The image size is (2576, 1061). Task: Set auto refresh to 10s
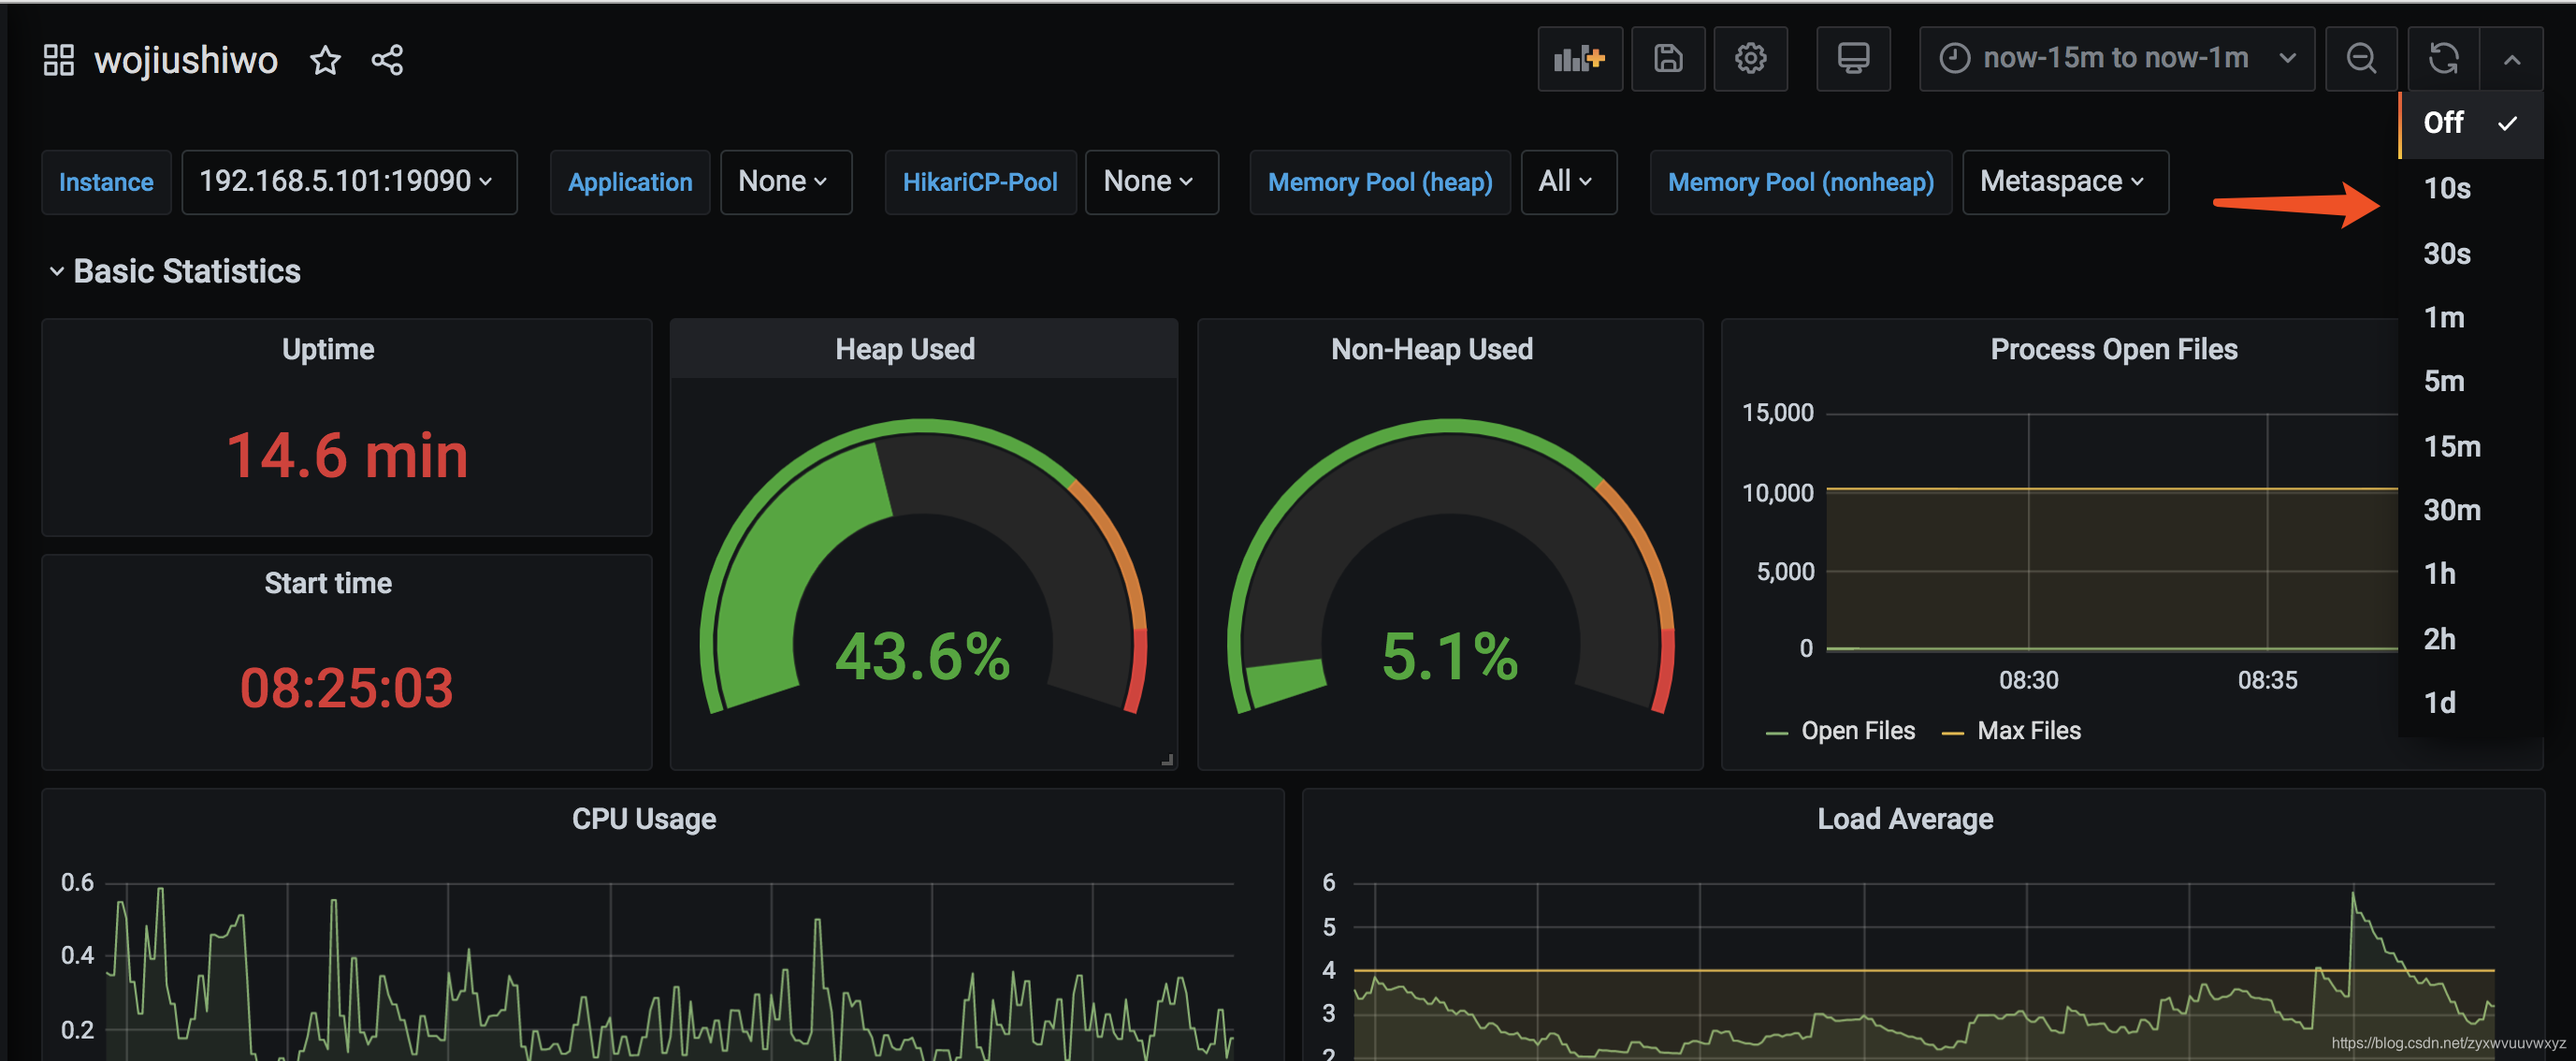(2470, 188)
